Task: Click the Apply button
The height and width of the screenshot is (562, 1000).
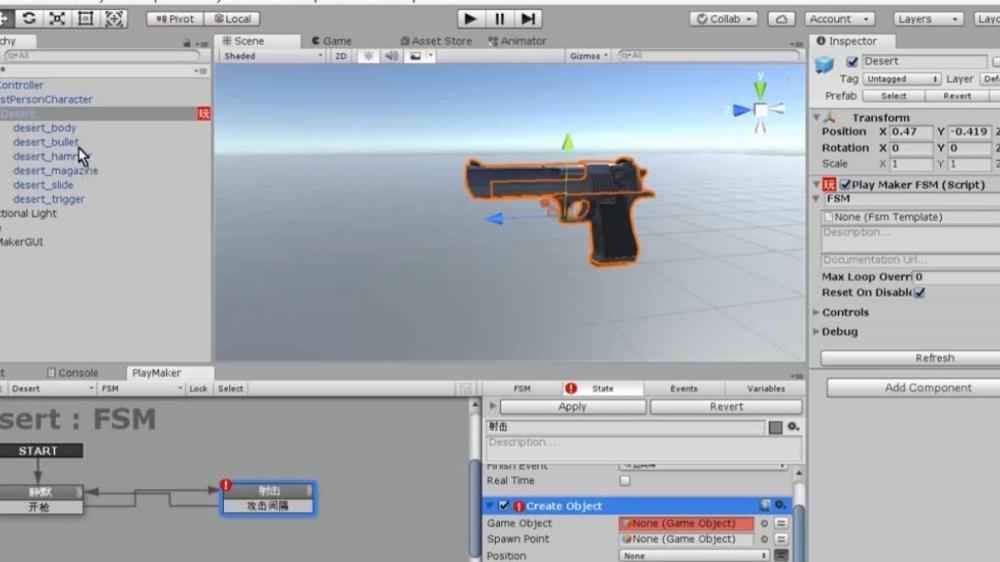Action: (573, 406)
